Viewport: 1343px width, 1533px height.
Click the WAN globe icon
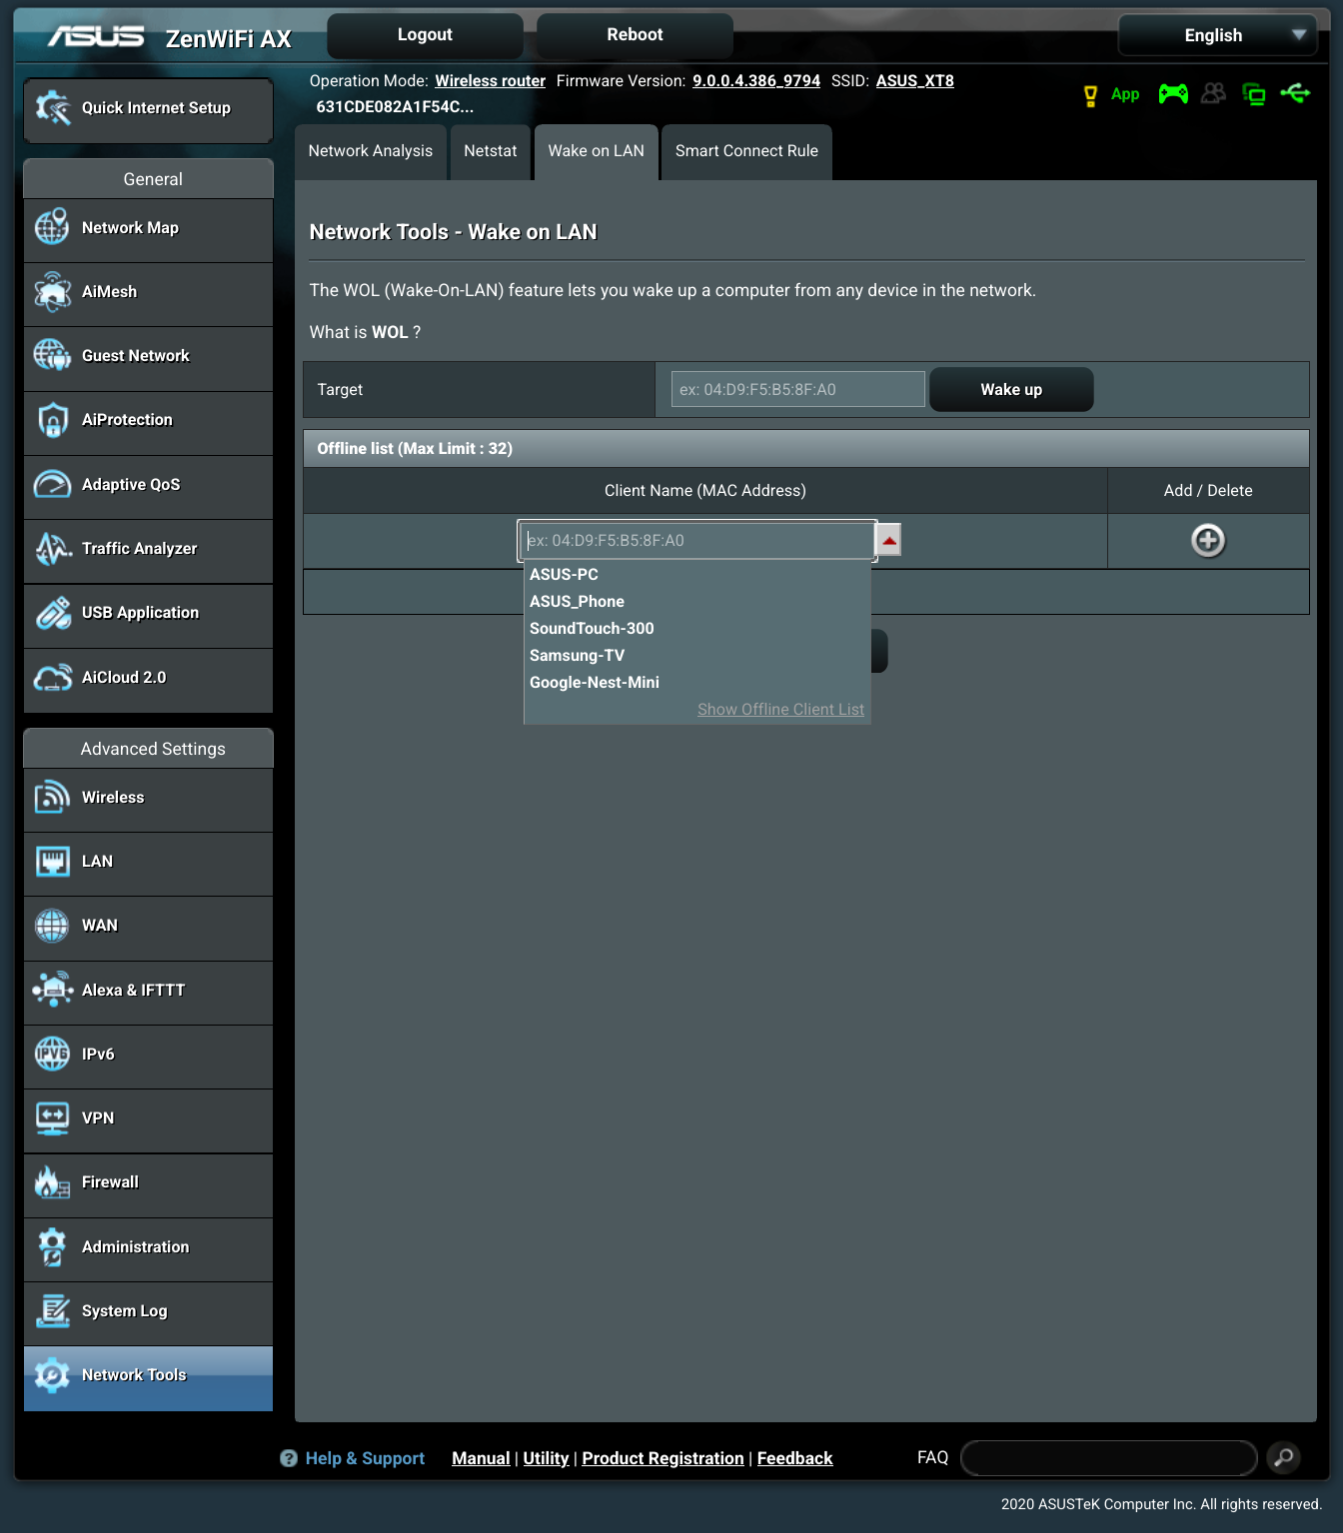[x=52, y=925]
